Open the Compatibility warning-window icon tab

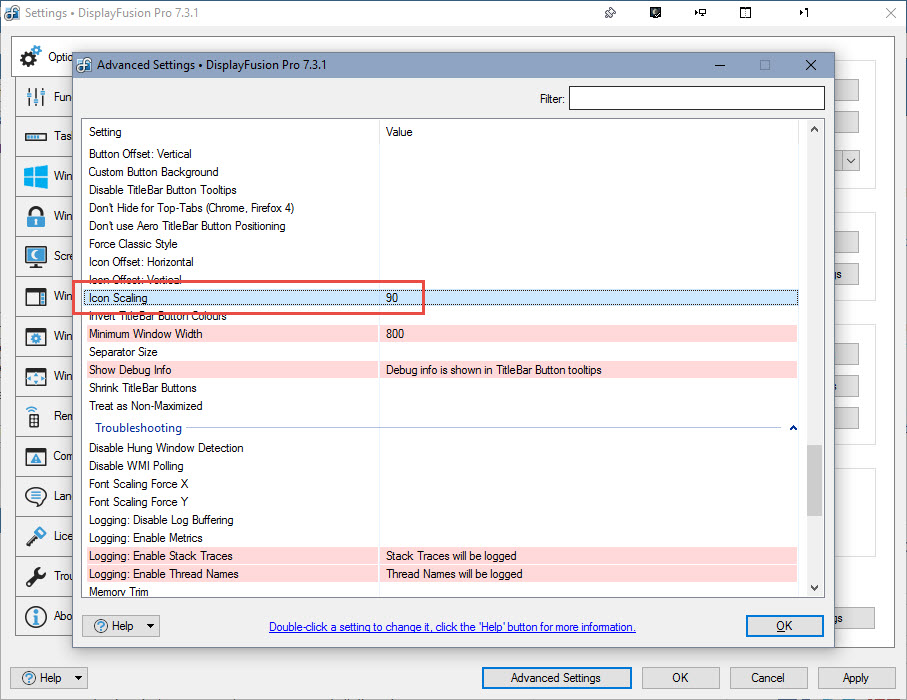click(36, 456)
